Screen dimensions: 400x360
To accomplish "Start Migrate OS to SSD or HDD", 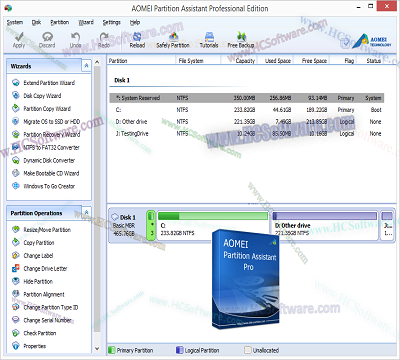I will pyautogui.click(x=52, y=122).
